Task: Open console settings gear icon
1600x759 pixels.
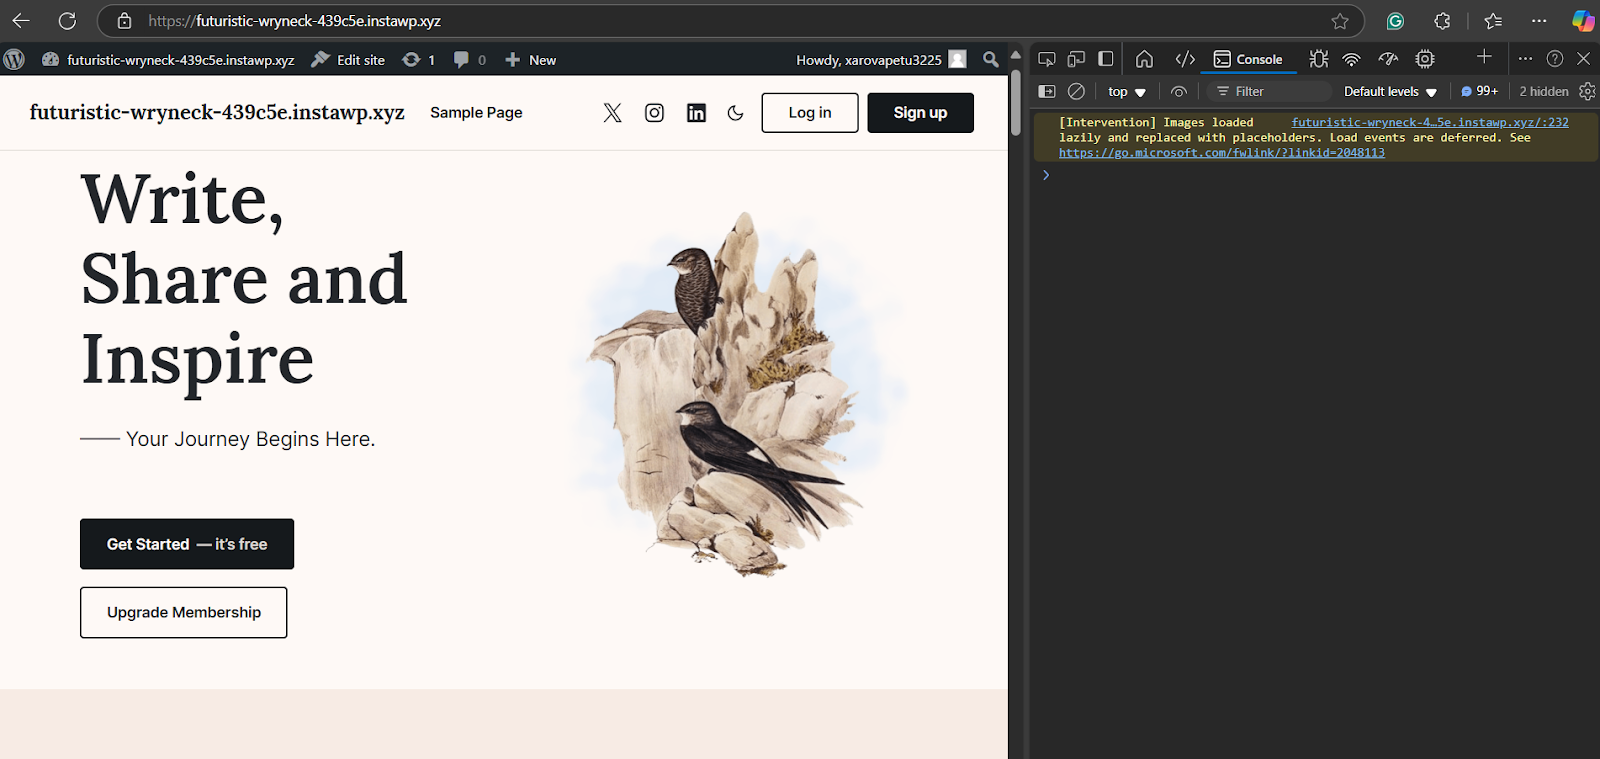Action: (1587, 91)
